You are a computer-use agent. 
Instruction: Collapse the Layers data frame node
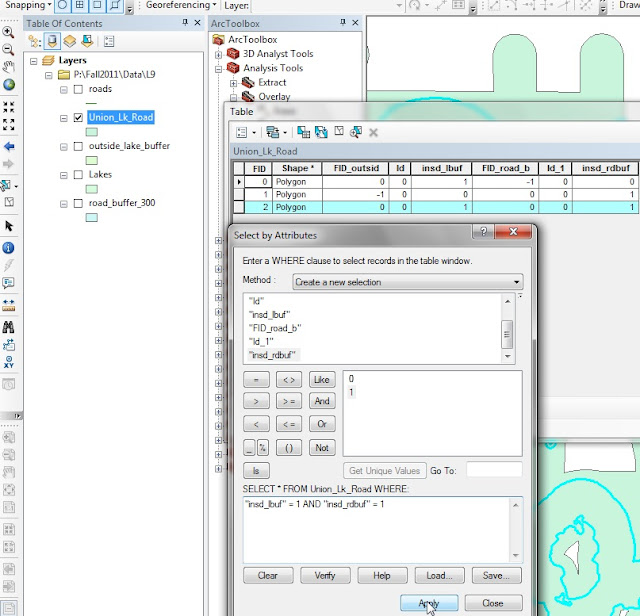click(x=33, y=61)
